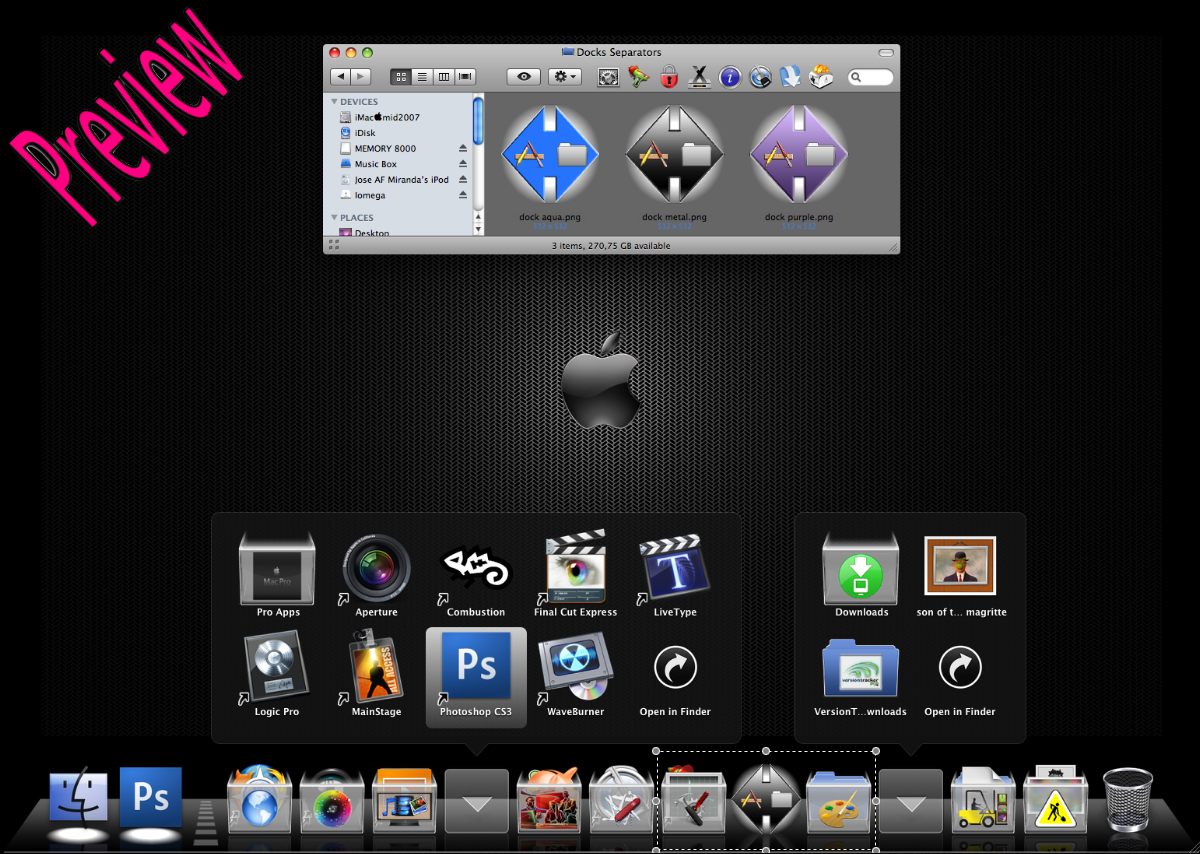Click the Quick Look eye button
Screen dimensions: 1200x854
coord(524,77)
